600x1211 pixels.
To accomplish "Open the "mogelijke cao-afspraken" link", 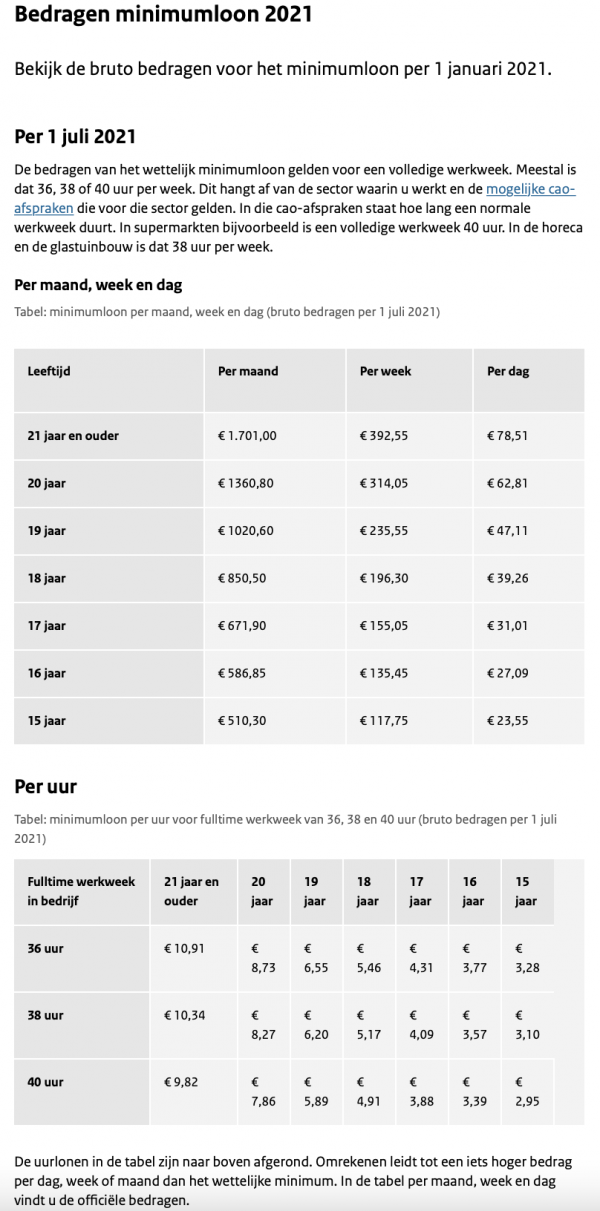I will 530,189.
